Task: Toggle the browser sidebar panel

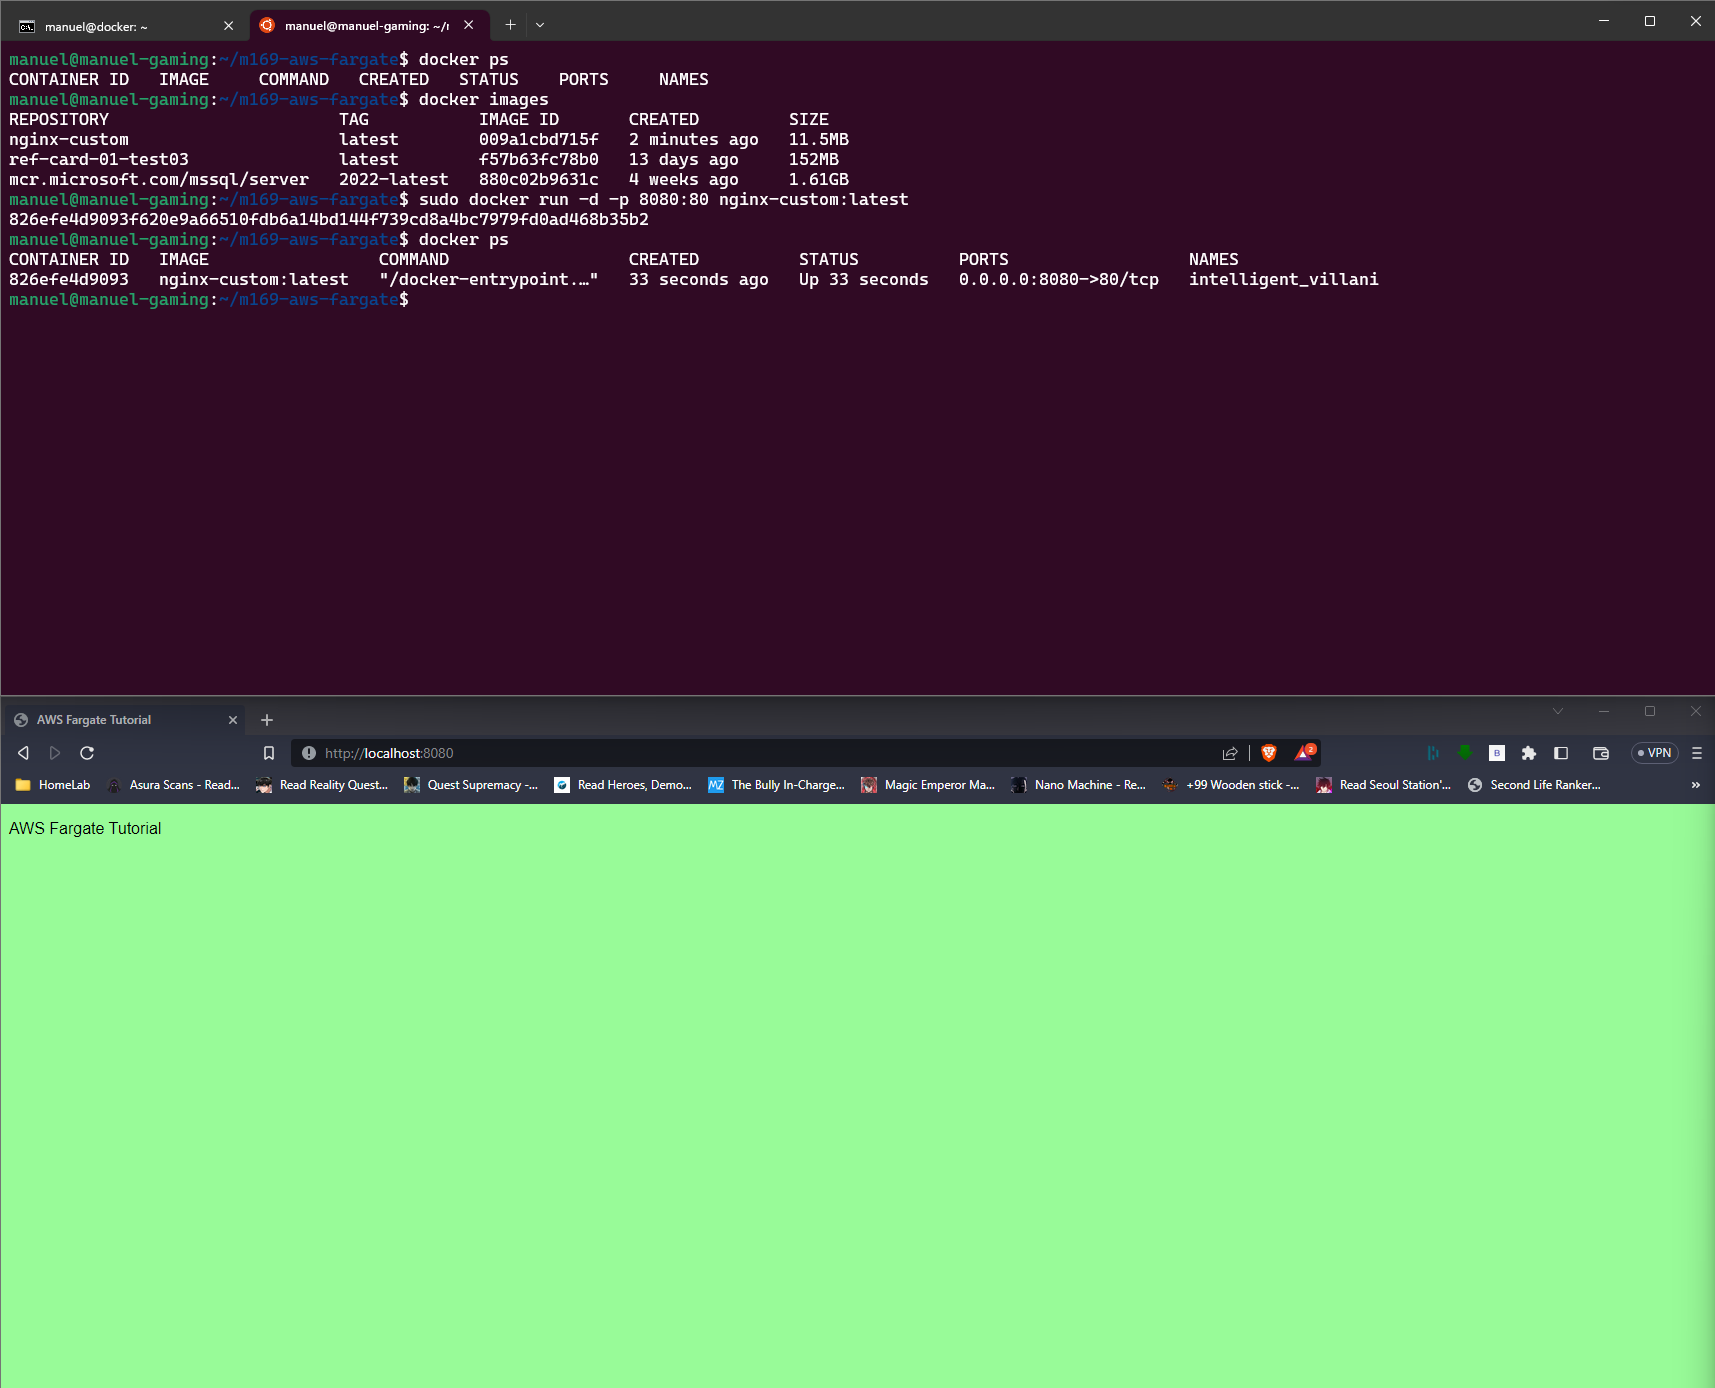Action: coord(1561,753)
